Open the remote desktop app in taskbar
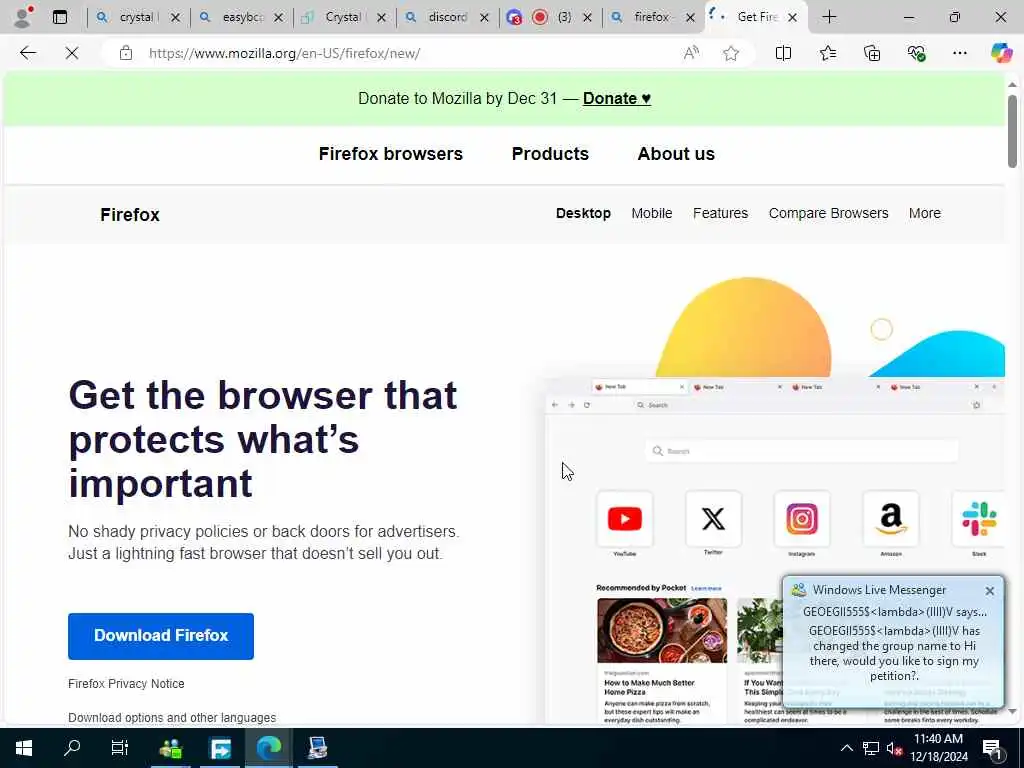The image size is (1024, 768). click(317, 748)
